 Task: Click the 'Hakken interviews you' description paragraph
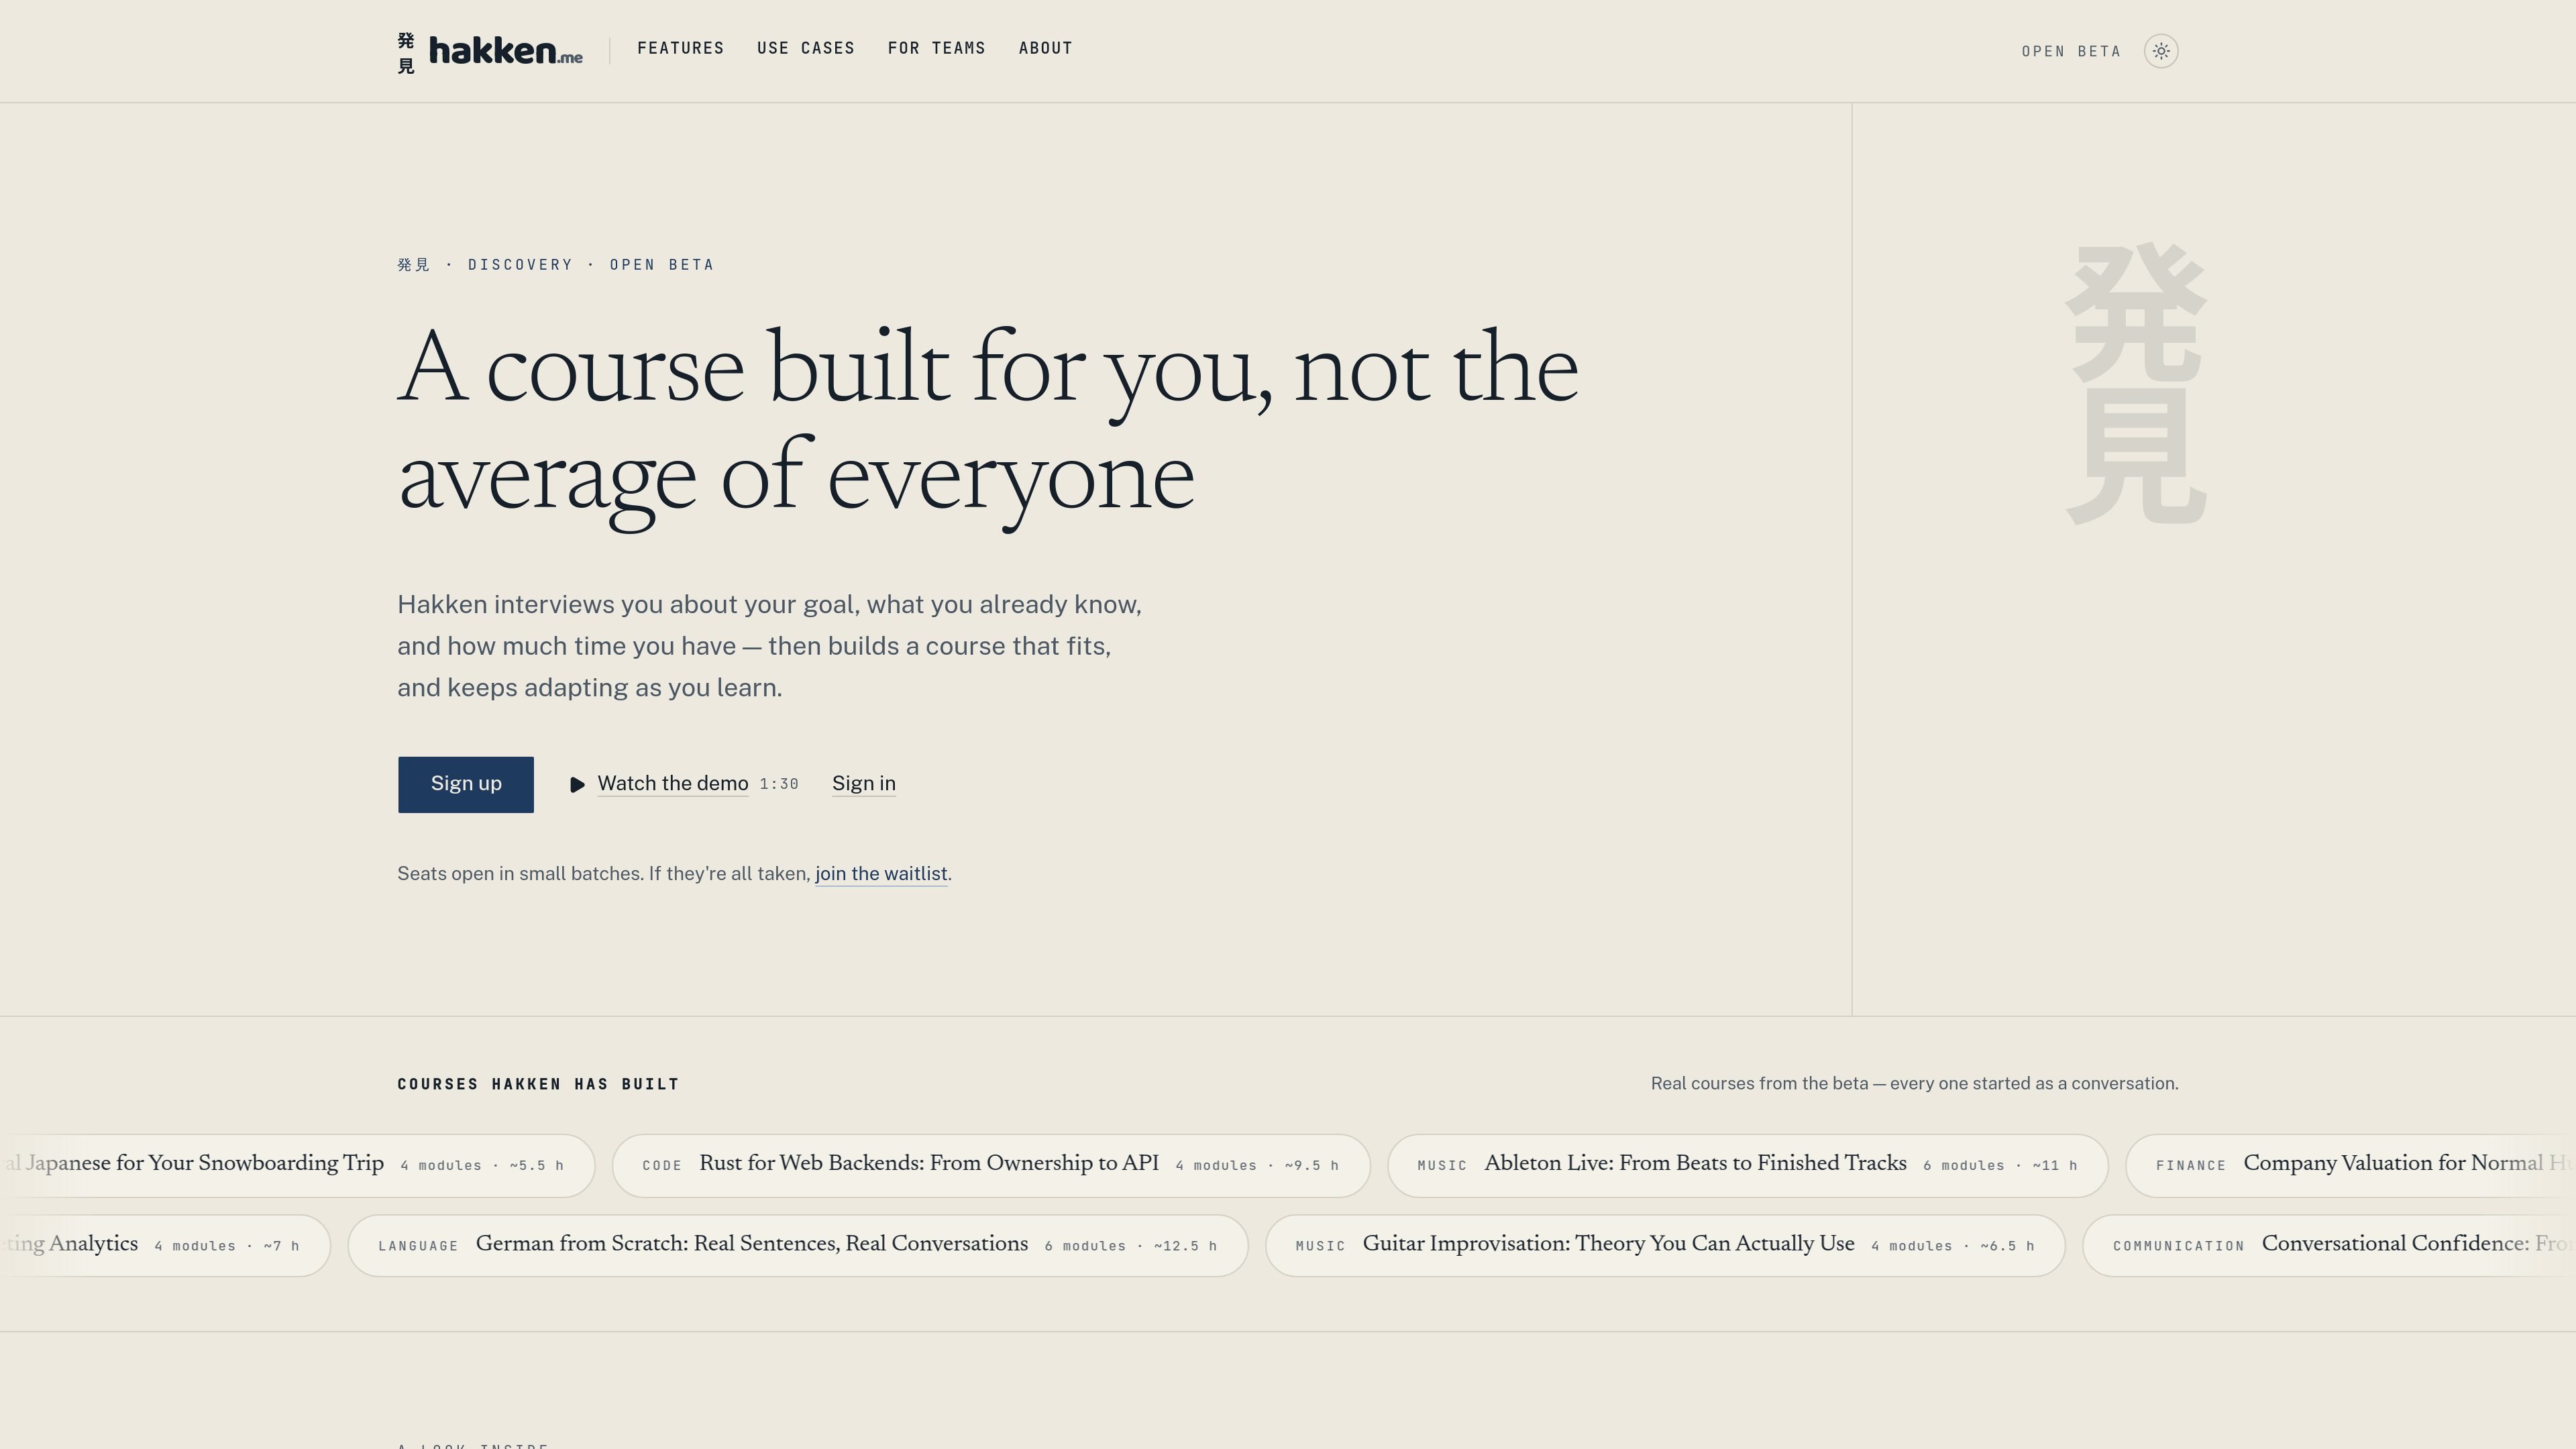(769, 646)
